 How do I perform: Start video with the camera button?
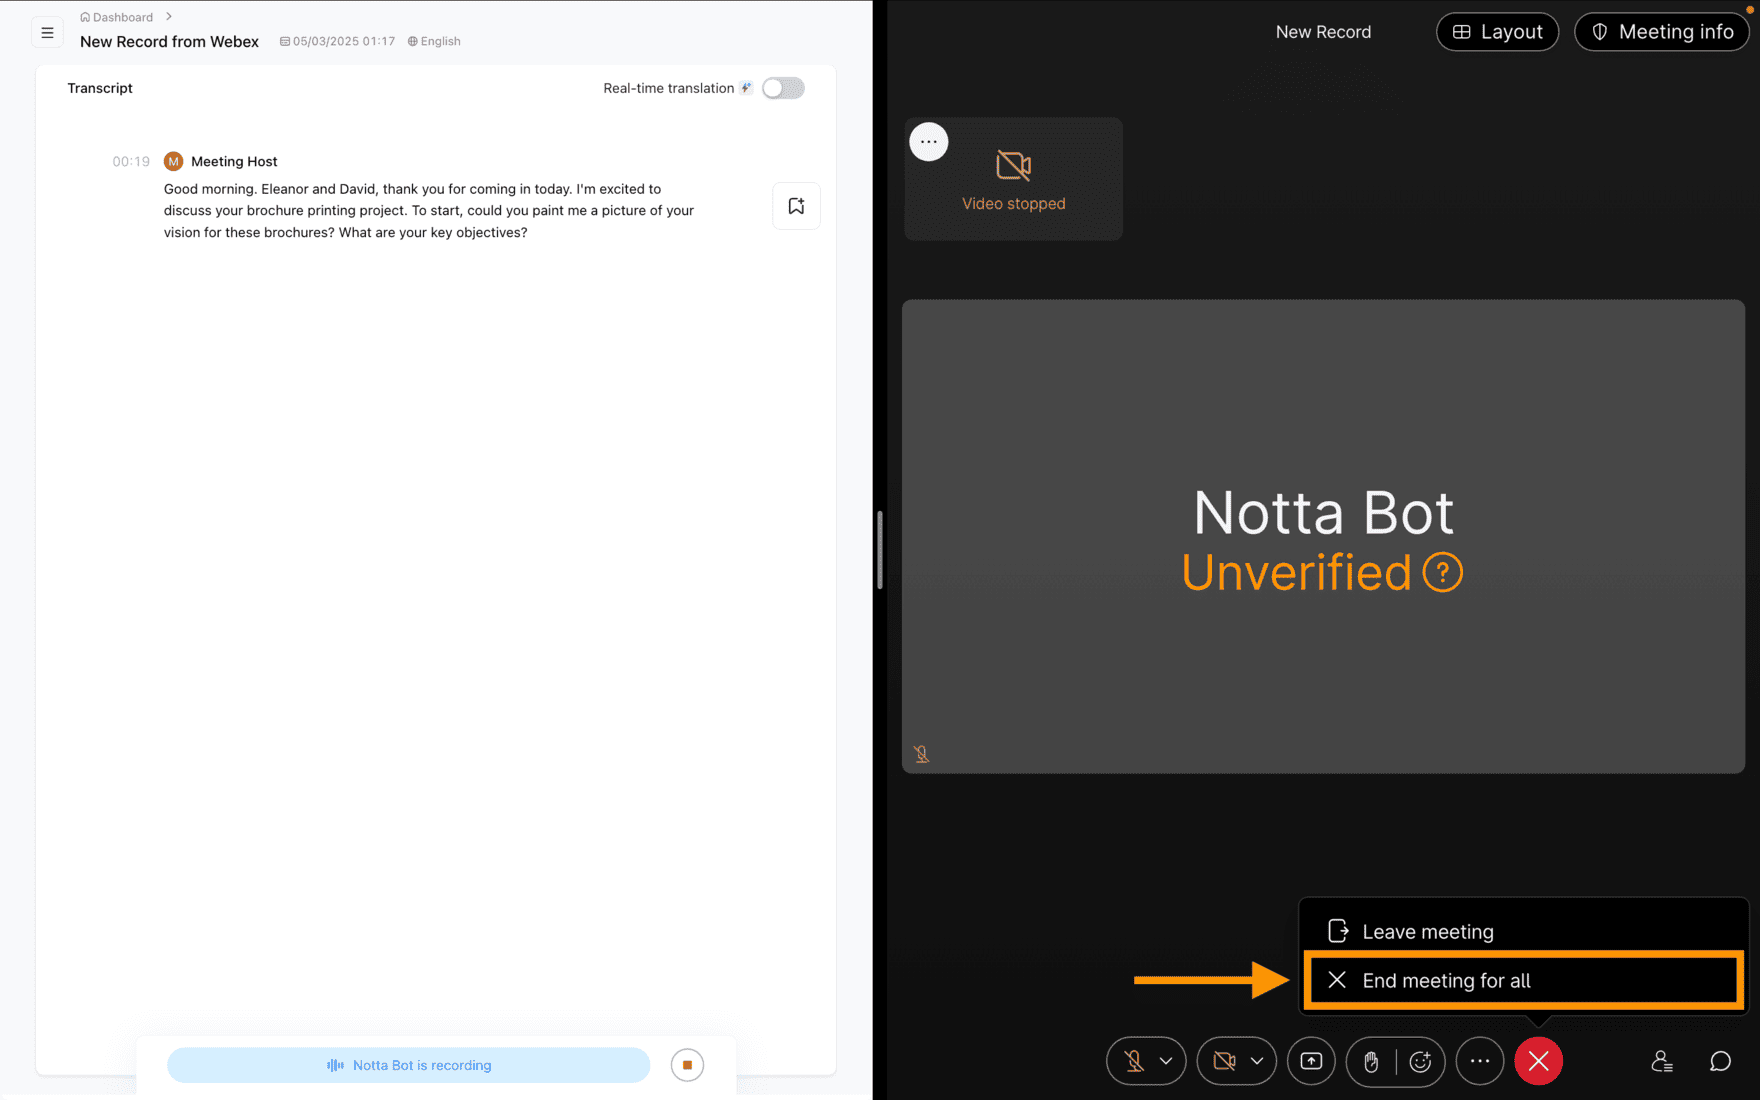tap(1224, 1061)
